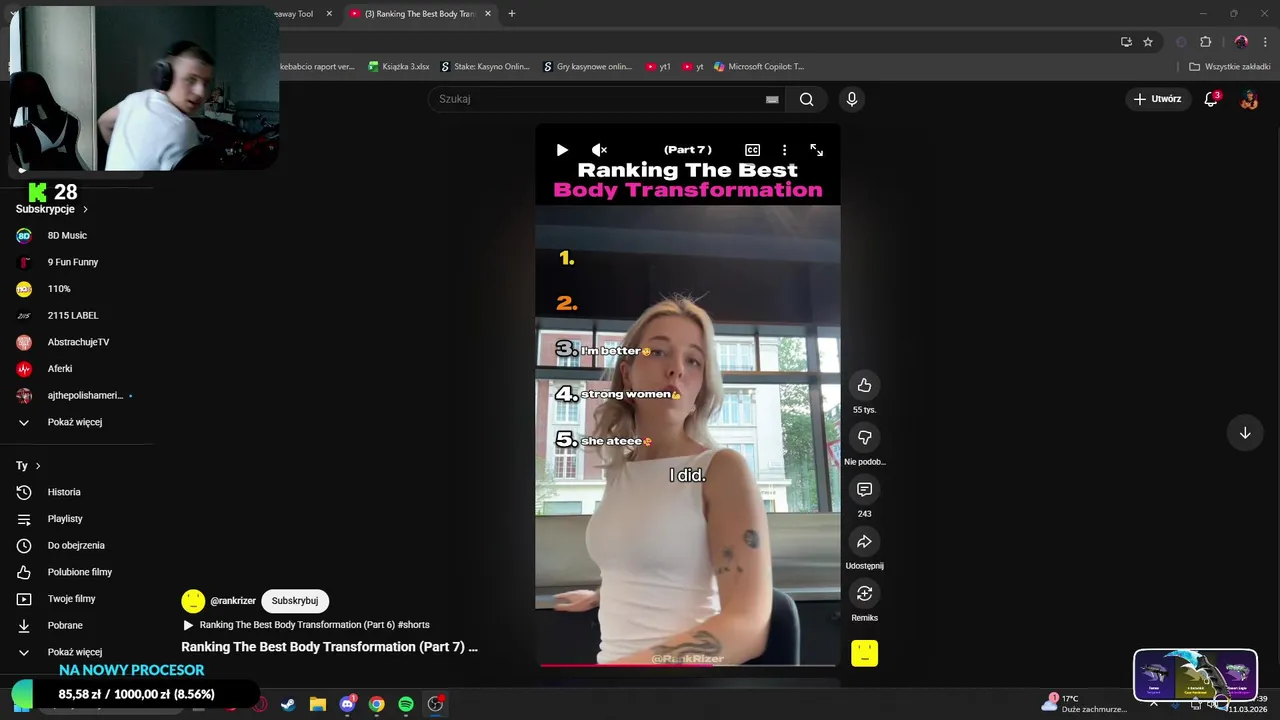Open YouTube notifications bell
The width and height of the screenshot is (1280, 720).
pyautogui.click(x=1211, y=99)
